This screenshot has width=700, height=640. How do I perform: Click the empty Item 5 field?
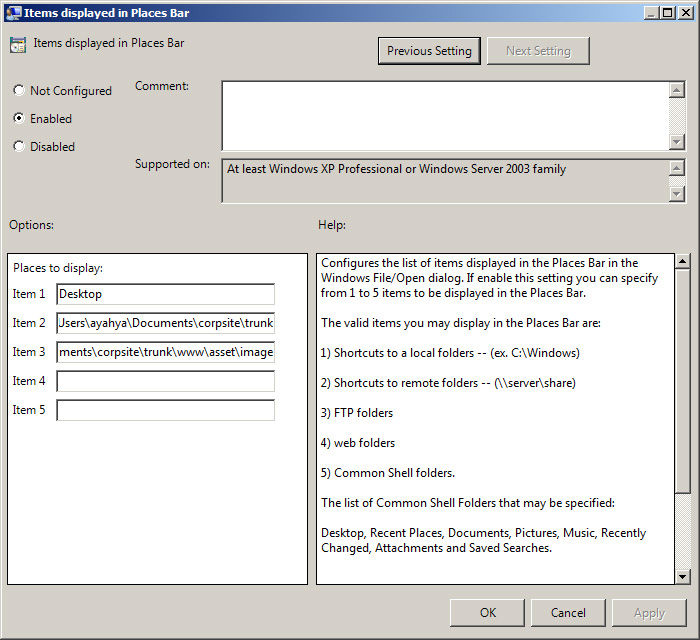pos(166,410)
